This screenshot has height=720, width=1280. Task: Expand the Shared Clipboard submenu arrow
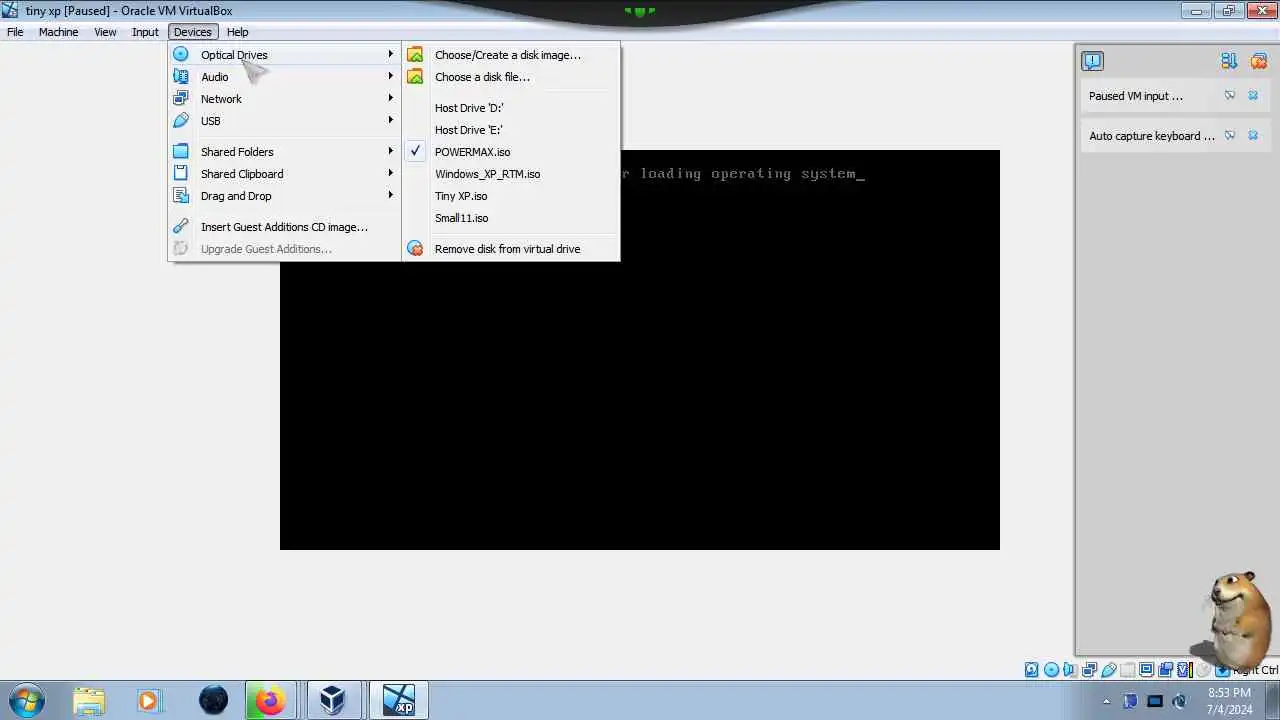click(391, 173)
